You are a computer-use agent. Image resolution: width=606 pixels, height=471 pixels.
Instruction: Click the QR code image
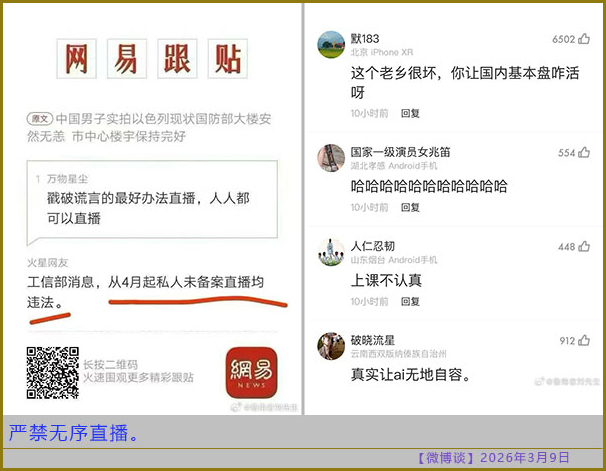click(52, 373)
